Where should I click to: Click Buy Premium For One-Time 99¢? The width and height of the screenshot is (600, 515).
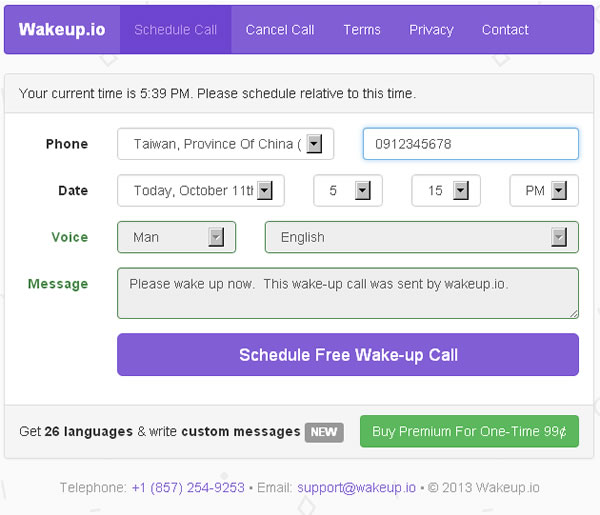pos(469,432)
